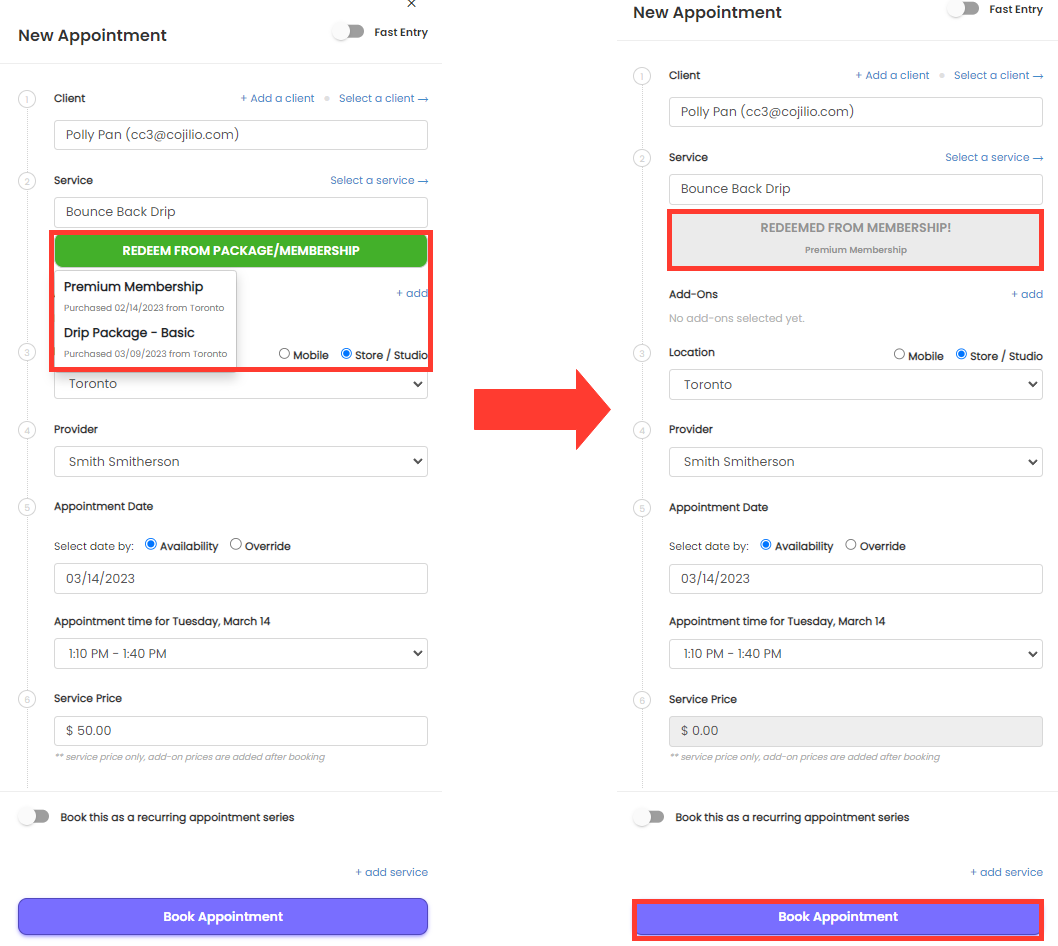Open the Toronto location dropdown on right
This screenshot has width=1058, height=946.
click(x=856, y=385)
